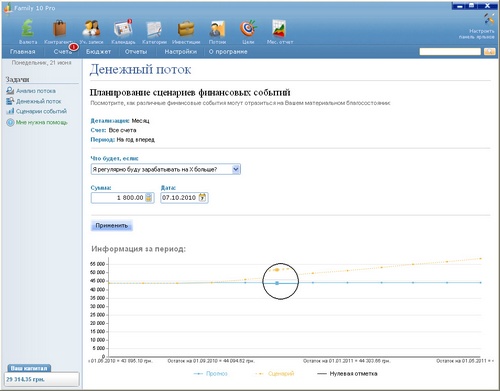Click the search button icon next to search field
Image resolution: width=500 pixels, height=391 pixels.
489,52
